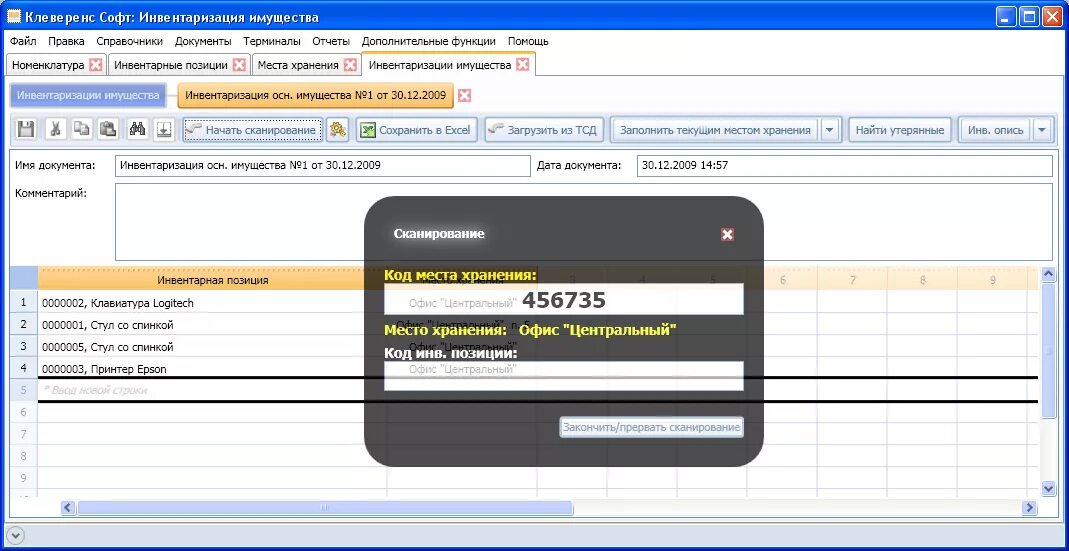Select the Инвентаризации имущества top tab
Viewport: 1069px width, 551px height.
click(x=440, y=65)
